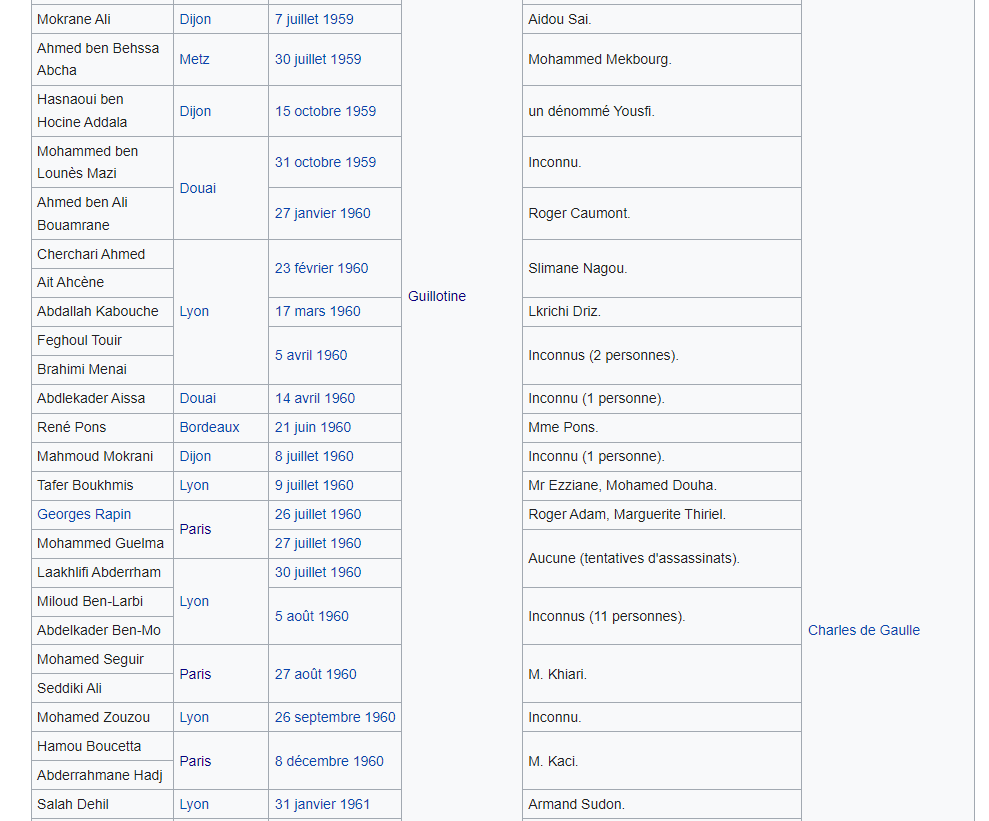Click the Douai link beside Abdlekader Aissa

click(197, 398)
